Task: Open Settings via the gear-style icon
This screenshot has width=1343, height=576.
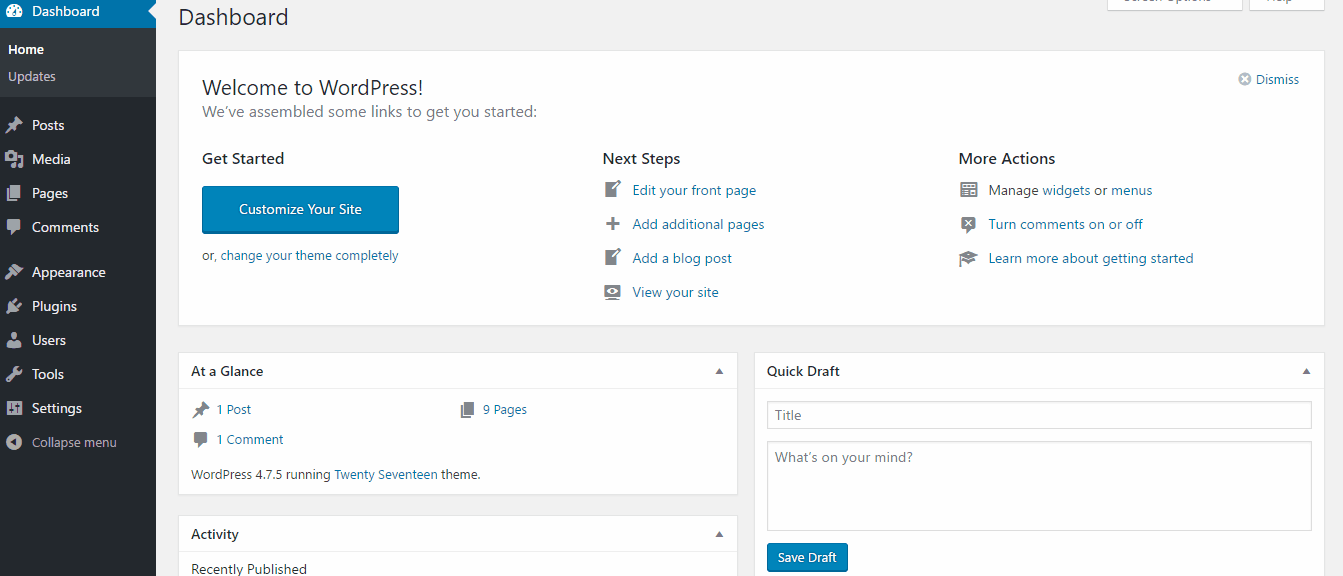Action: pos(15,407)
